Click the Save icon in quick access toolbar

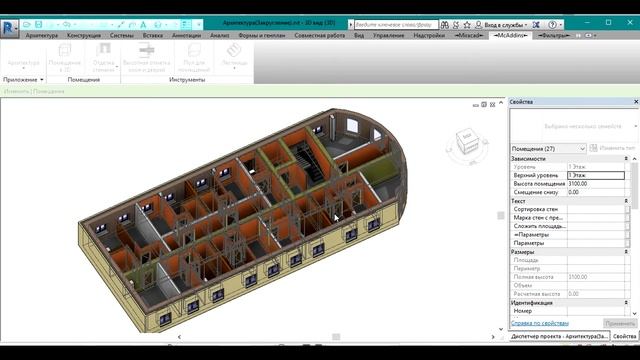coord(38,24)
